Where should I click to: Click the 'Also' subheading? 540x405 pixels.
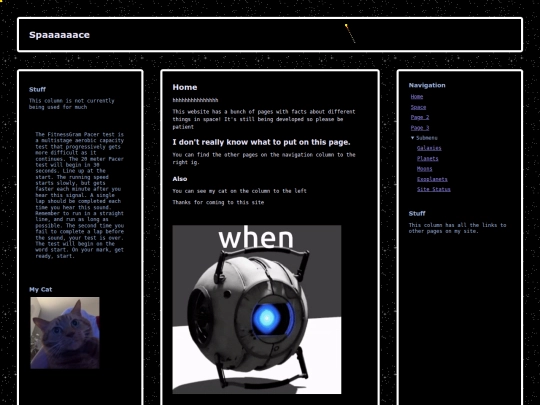(x=180, y=179)
